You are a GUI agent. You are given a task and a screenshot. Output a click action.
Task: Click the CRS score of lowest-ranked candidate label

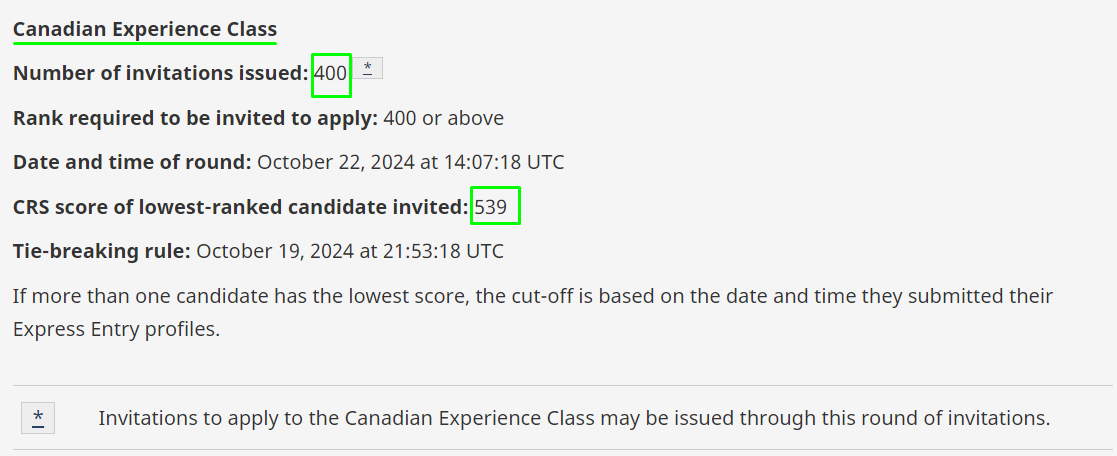point(241,207)
